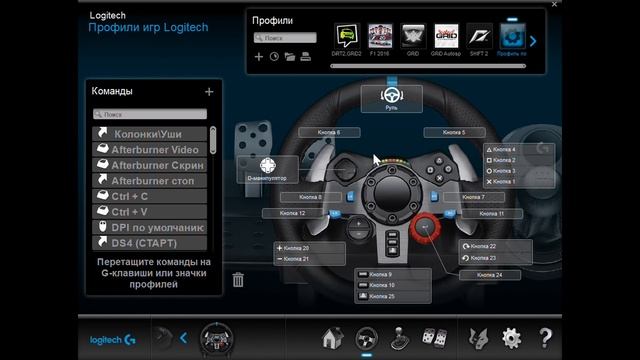Open the DiRT2.GRID2 profile
Viewport: 640px width, 360px height.
click(346, 36)
